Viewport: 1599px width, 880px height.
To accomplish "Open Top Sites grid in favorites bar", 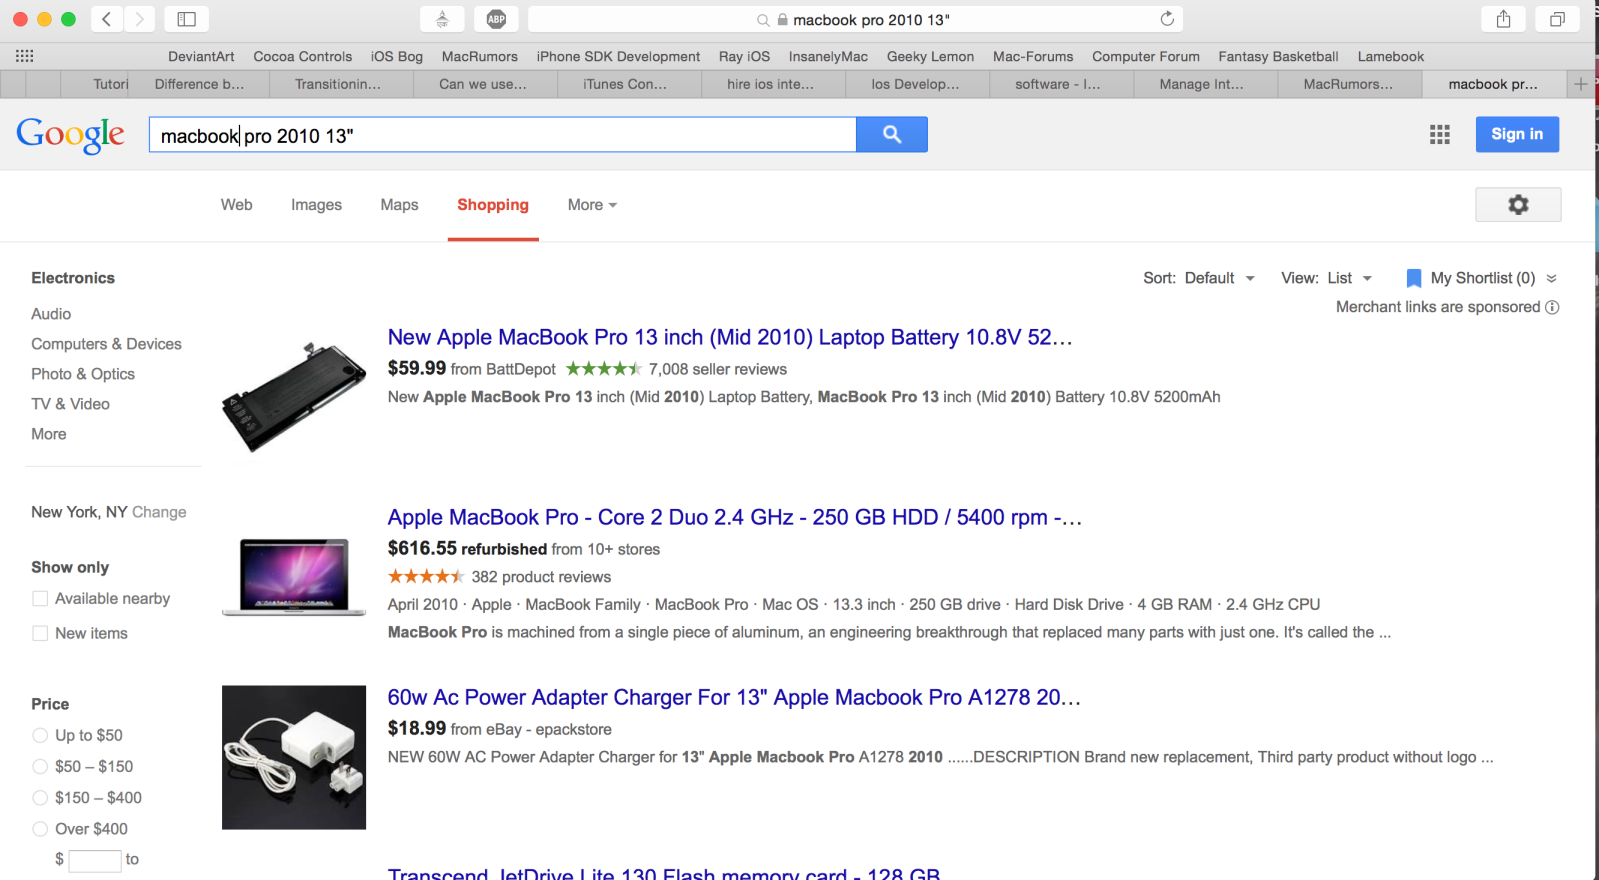I will [x=25, y=56].
